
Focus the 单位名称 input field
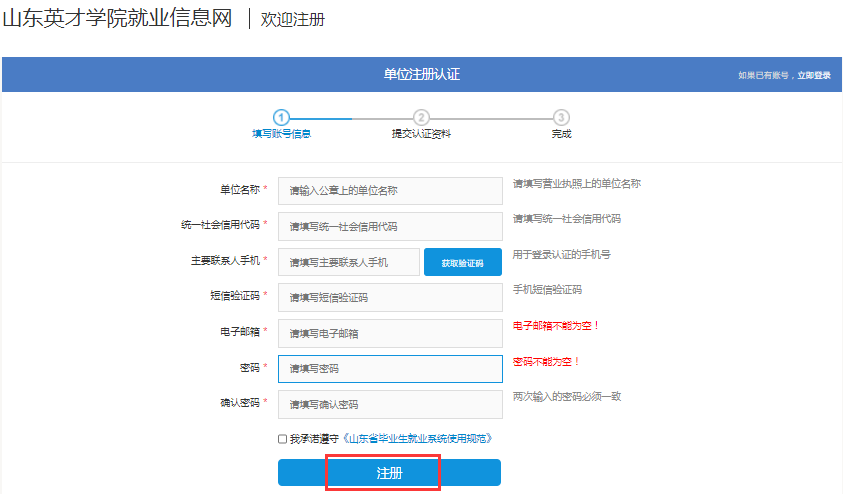tap(389, 191)
